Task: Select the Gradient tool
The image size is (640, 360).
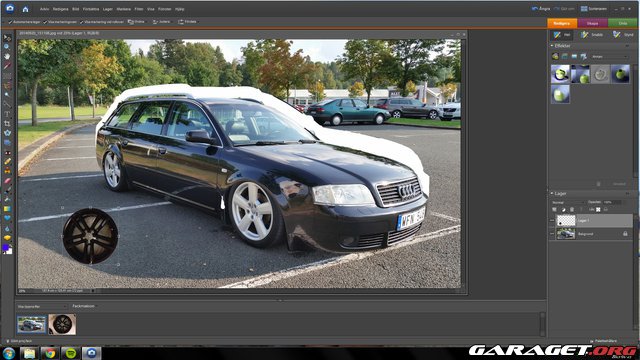Action: point(7,209)
